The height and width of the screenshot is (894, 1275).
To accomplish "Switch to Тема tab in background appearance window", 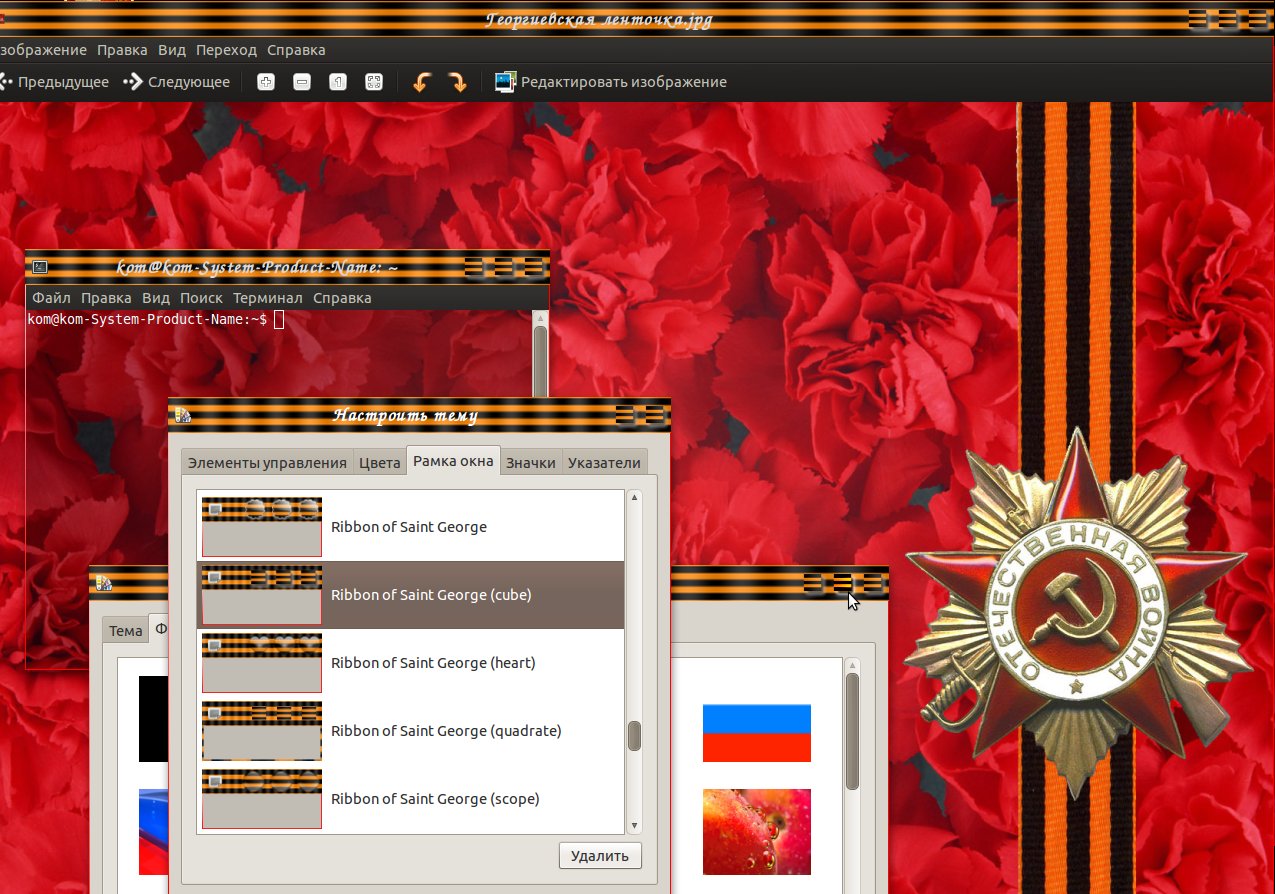I will click(x=126, y=631).
